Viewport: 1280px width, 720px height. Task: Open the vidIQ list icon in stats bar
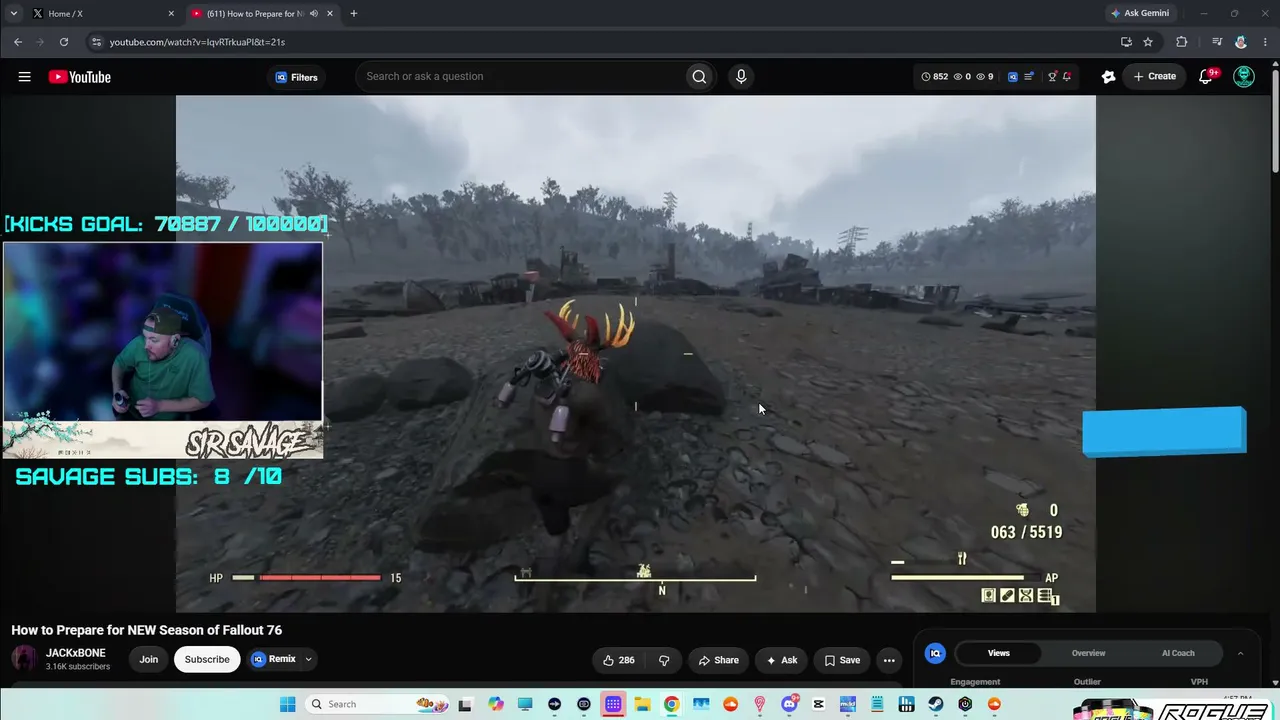point(1030,76)
